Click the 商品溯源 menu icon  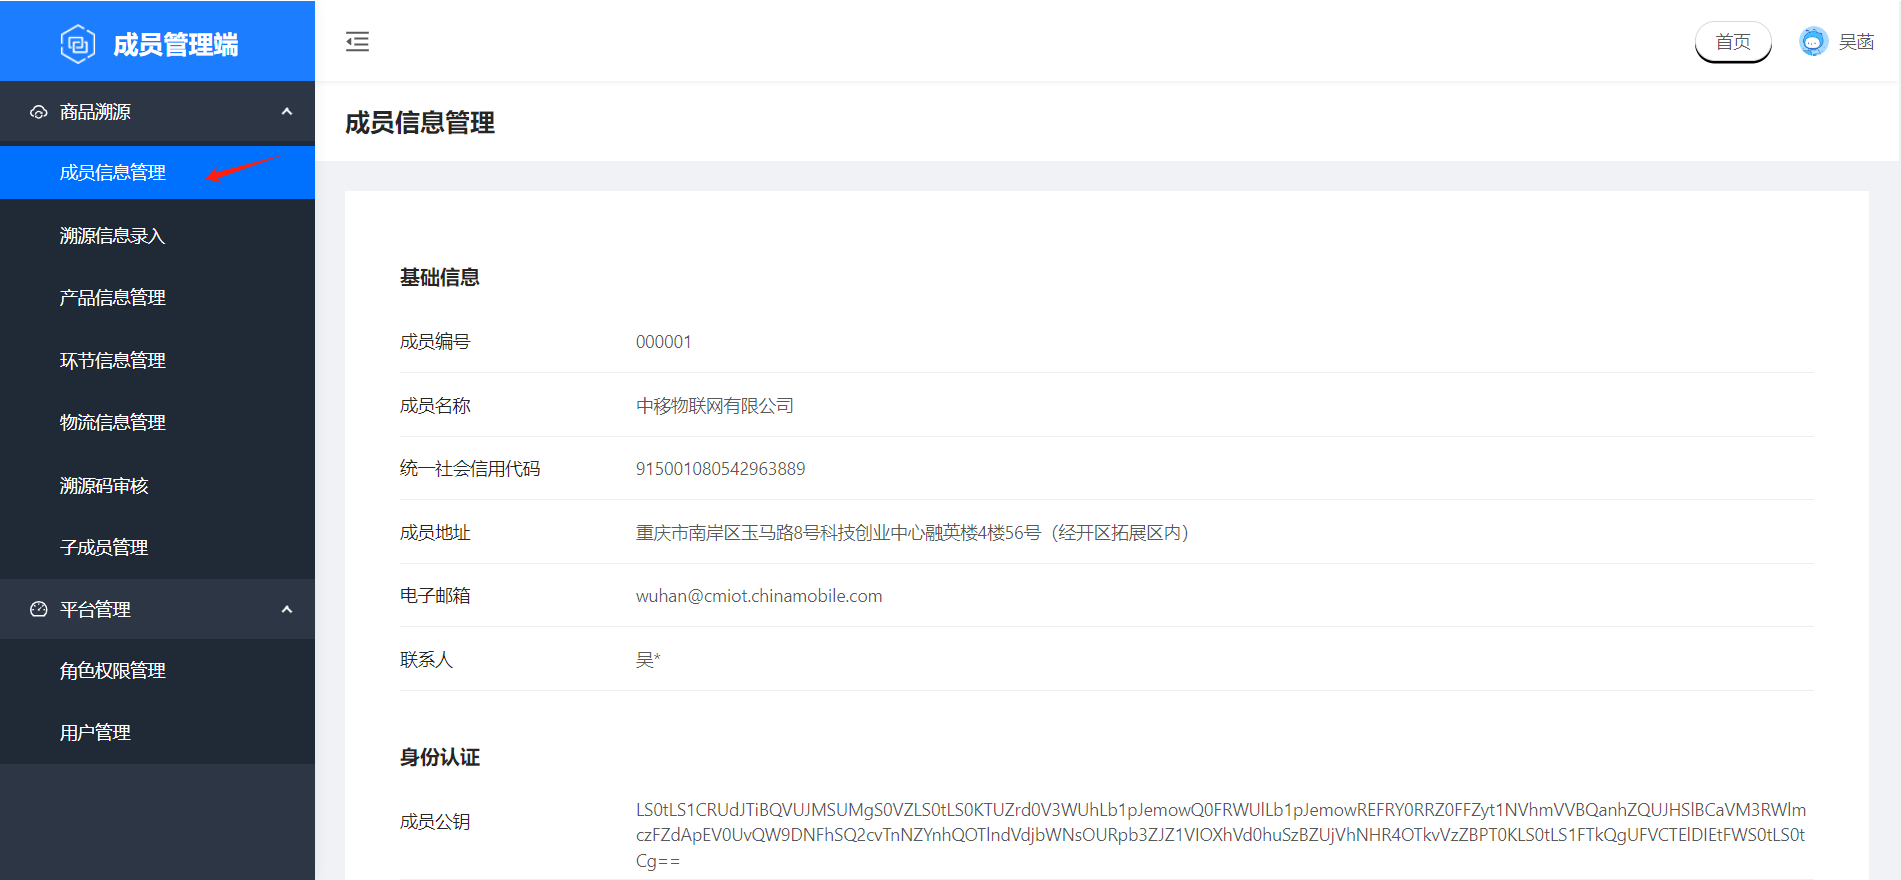(x=39, y=112)
